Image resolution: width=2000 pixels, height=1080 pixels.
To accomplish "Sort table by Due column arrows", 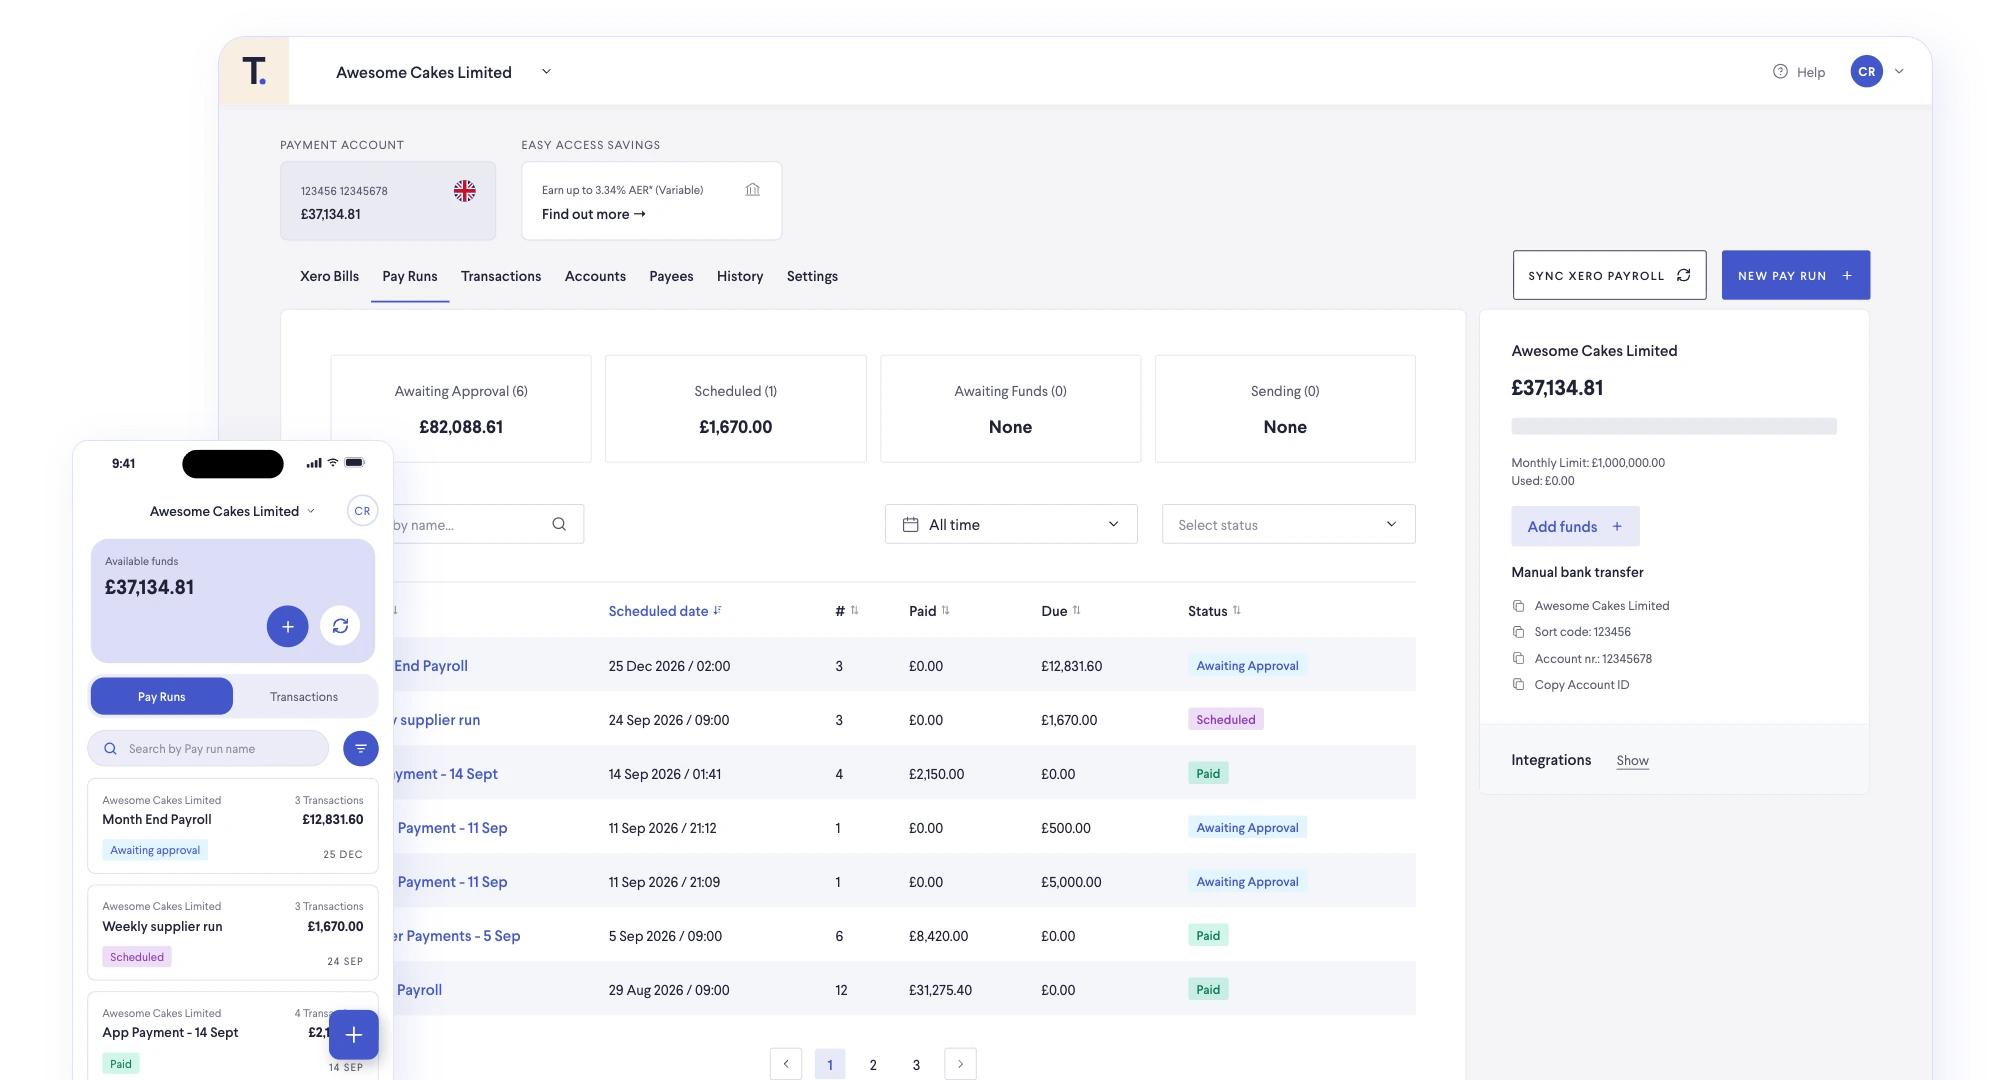I will click(x=1076, y=610).
